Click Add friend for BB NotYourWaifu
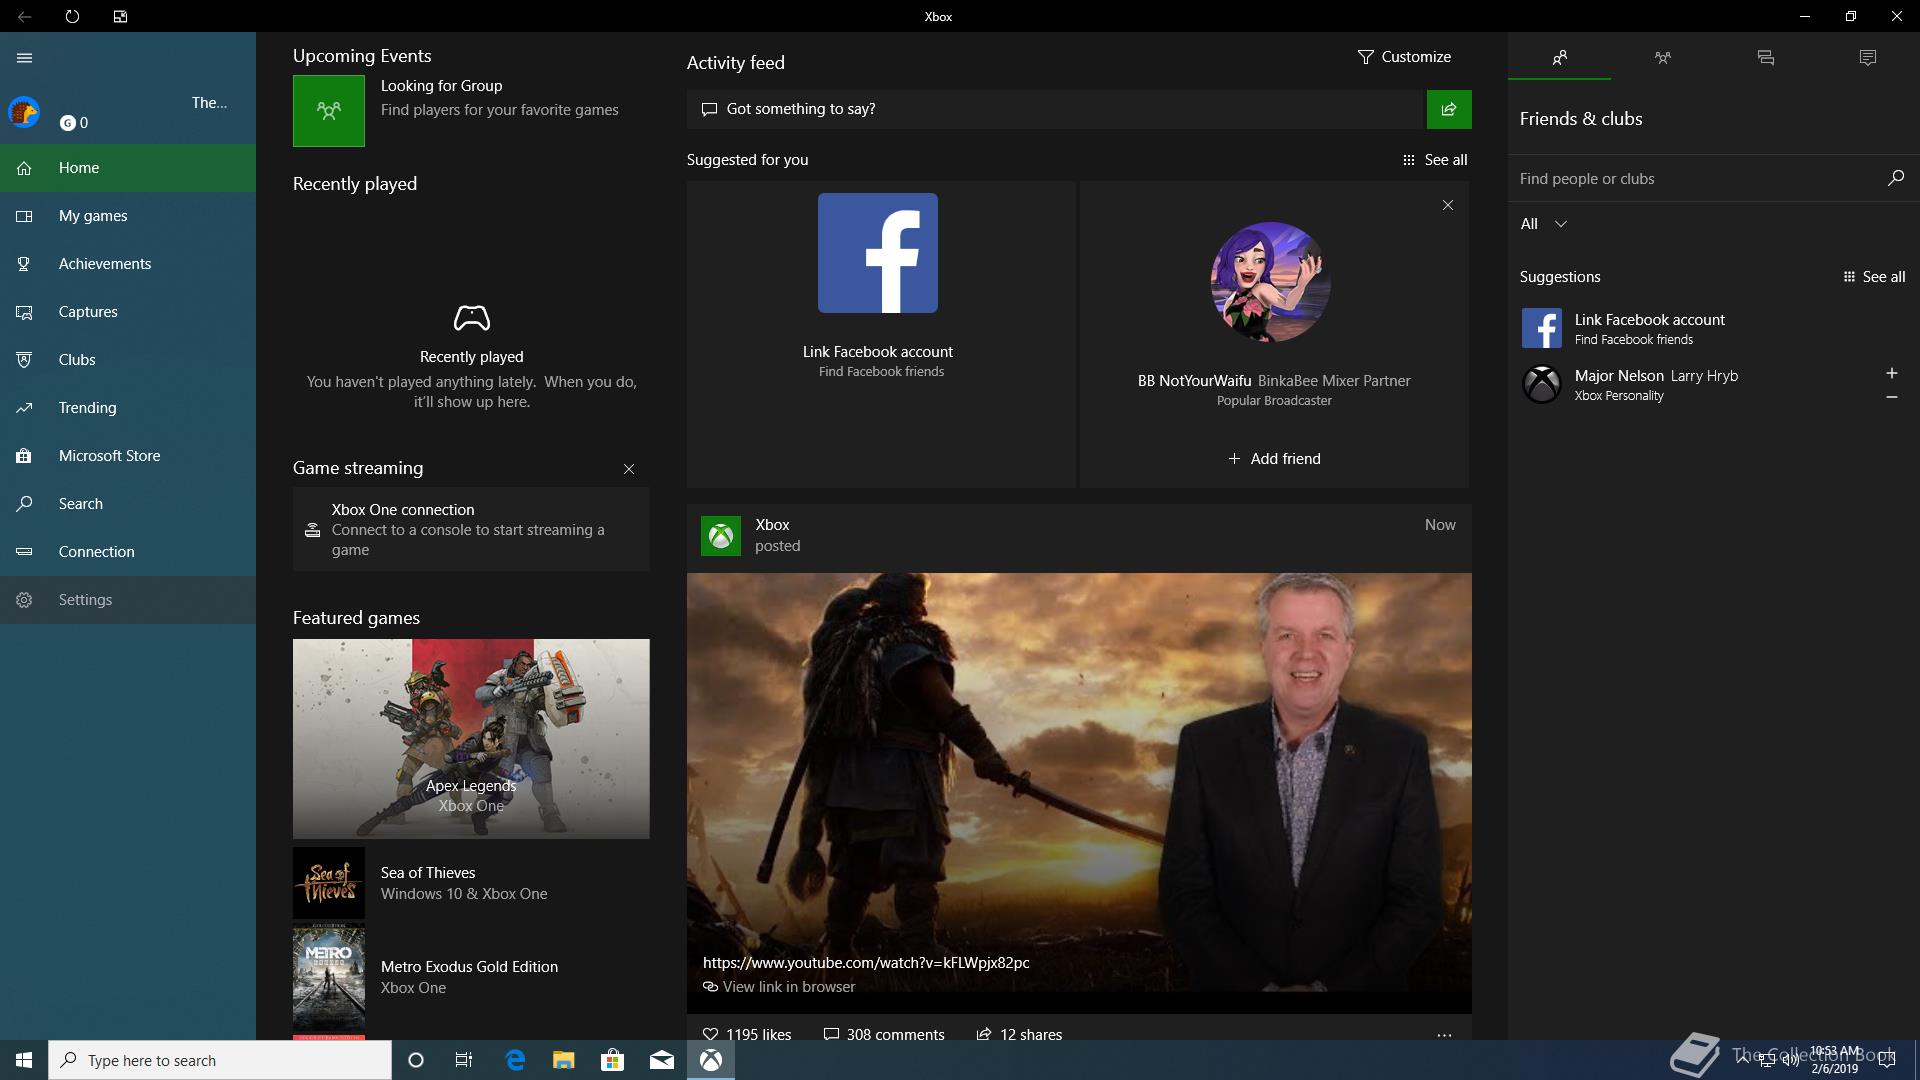The height and width of the screenshot is (1080, 1920). (x=1274, y=459)
